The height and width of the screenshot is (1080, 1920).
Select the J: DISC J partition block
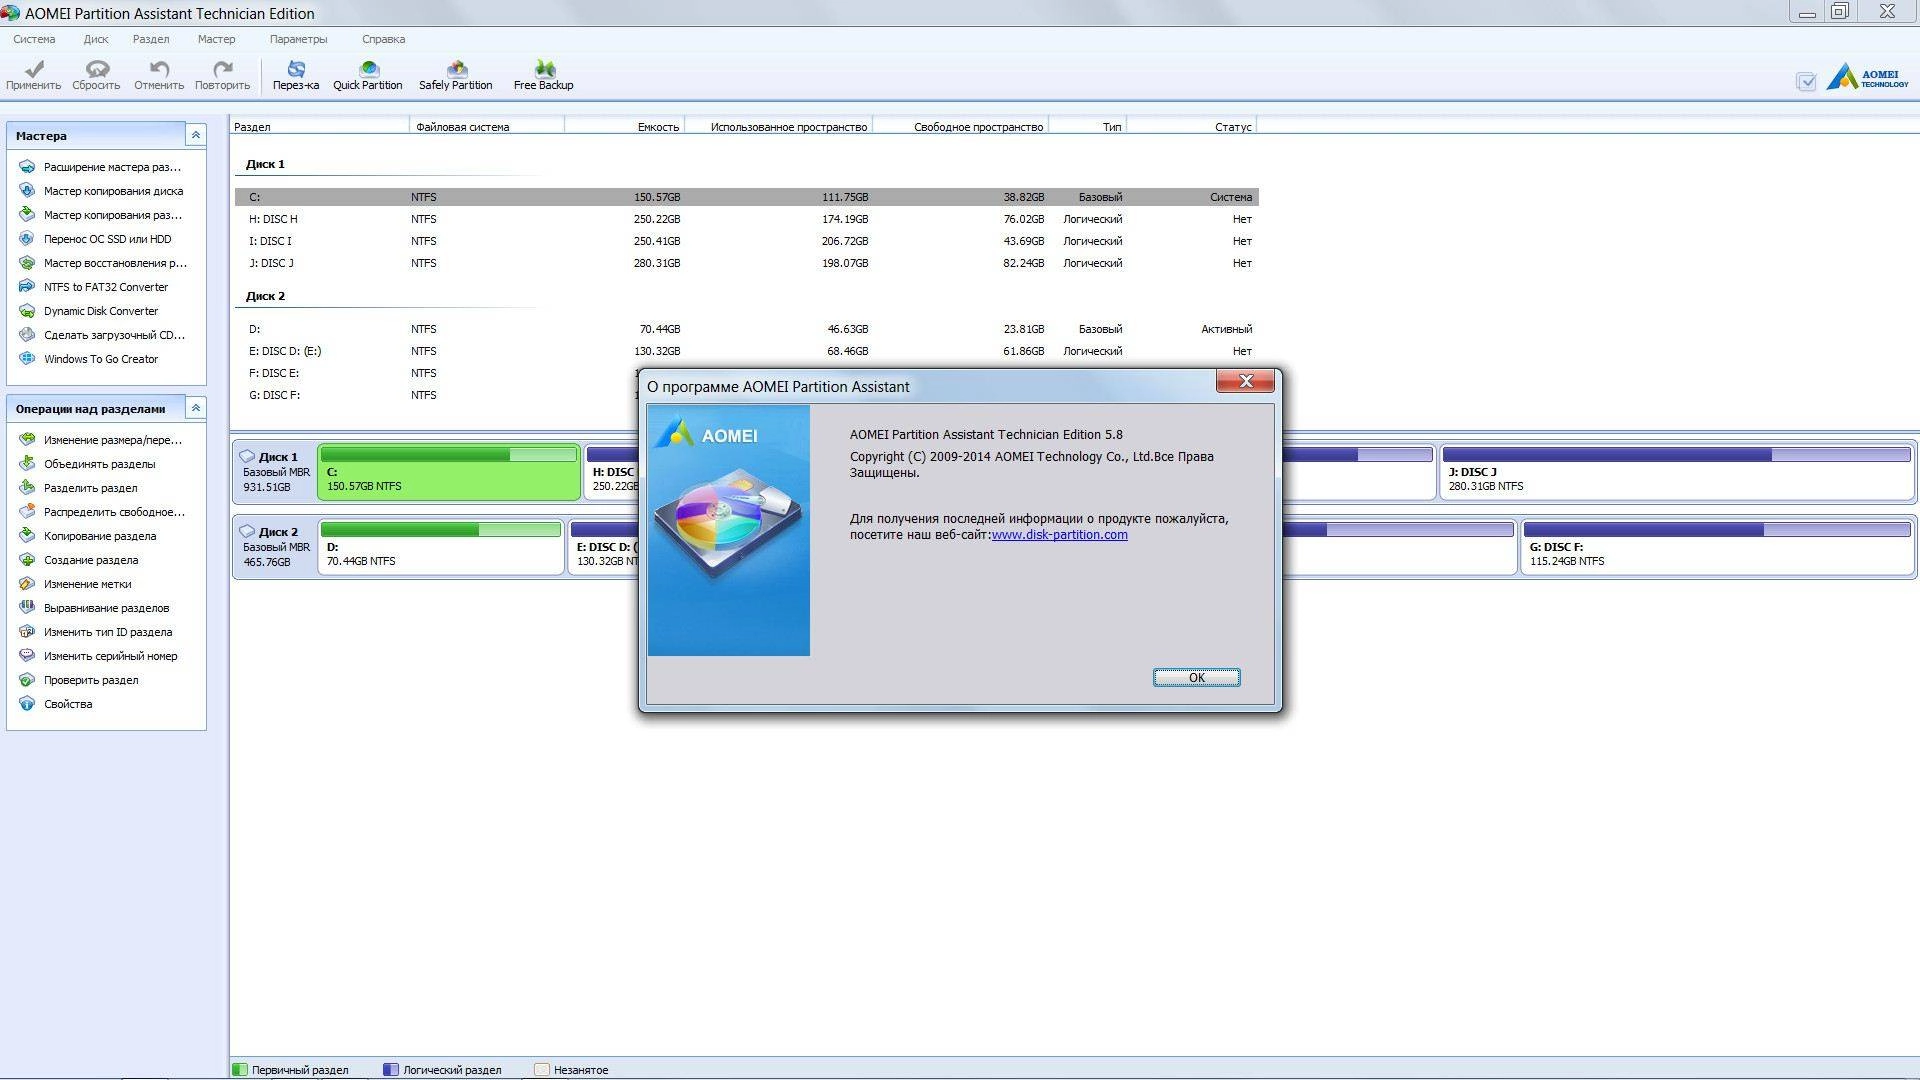[x=1676, y=471]
